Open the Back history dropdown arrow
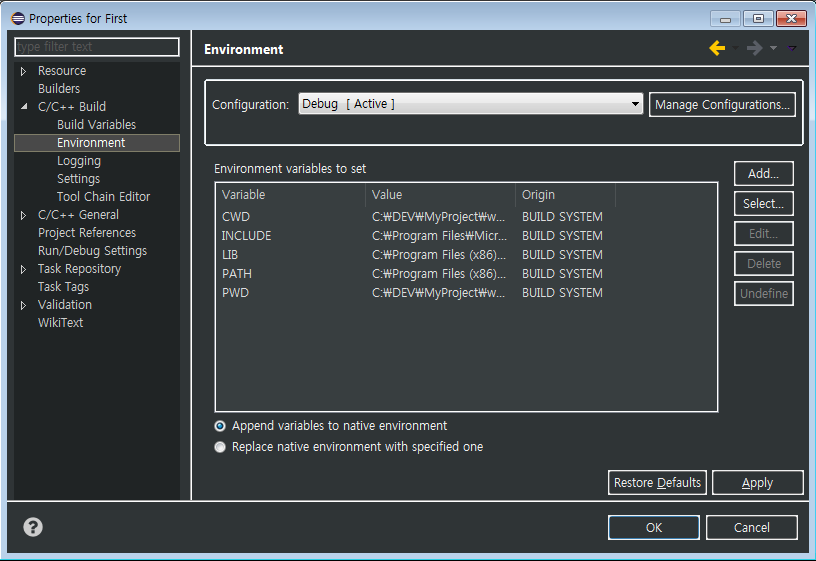The image size is (816, 561). [735, 48]
